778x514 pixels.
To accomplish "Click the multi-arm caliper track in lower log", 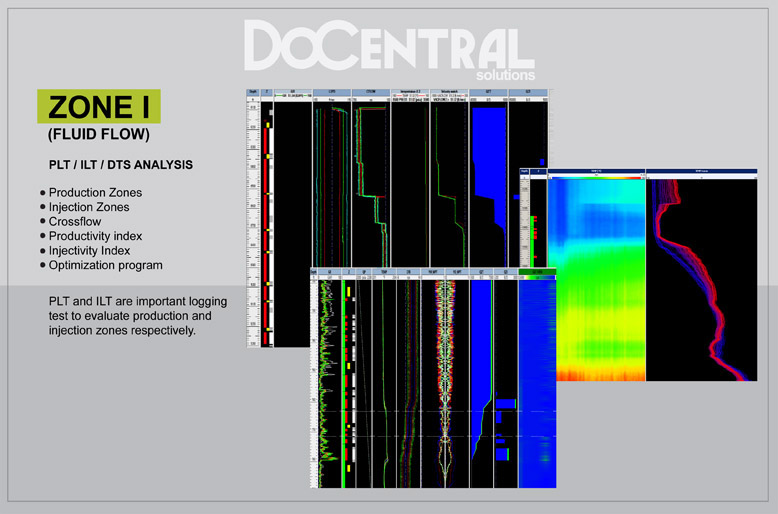I will click(x=446, y=380).
